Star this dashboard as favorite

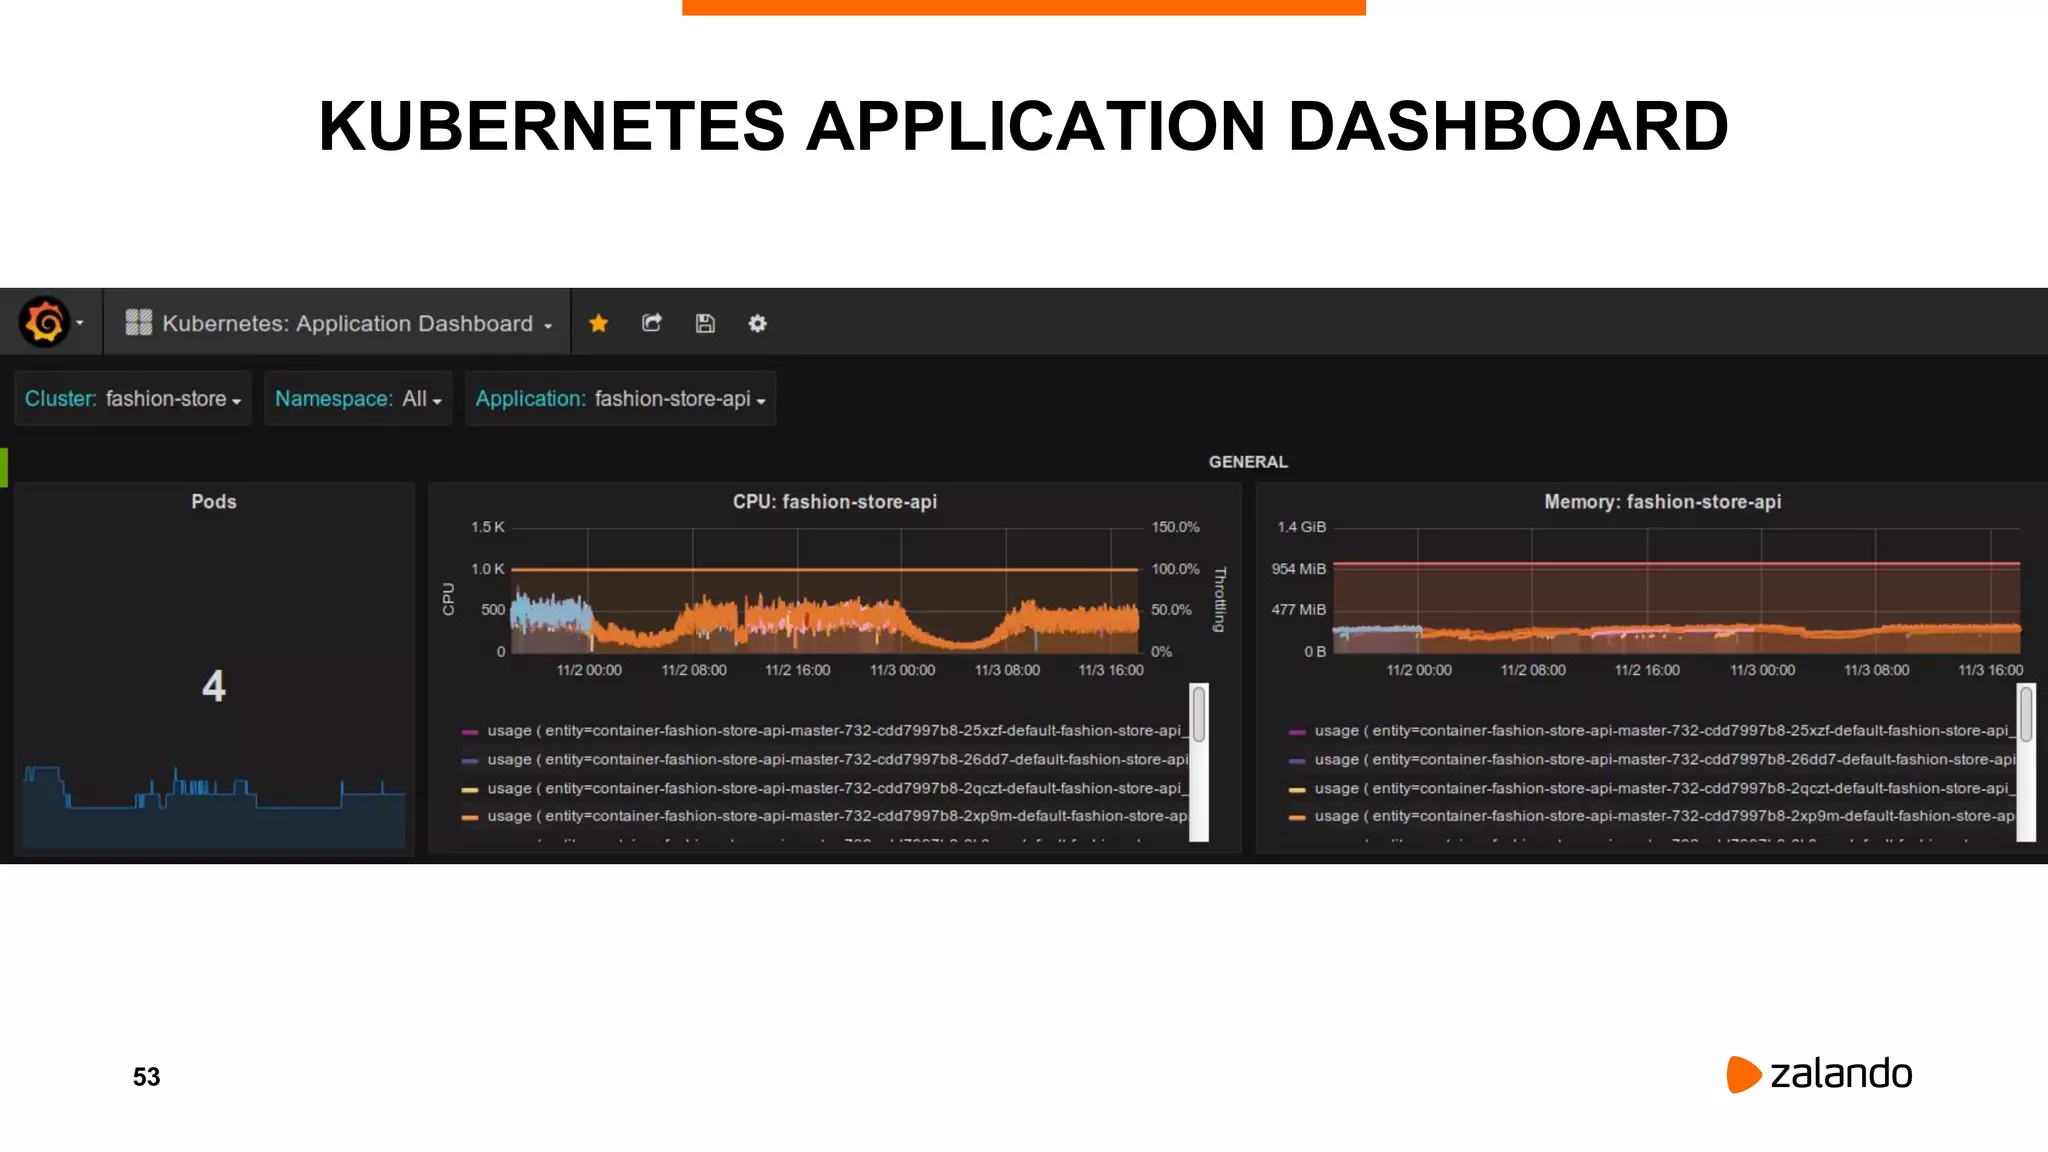tap(598, 323)
